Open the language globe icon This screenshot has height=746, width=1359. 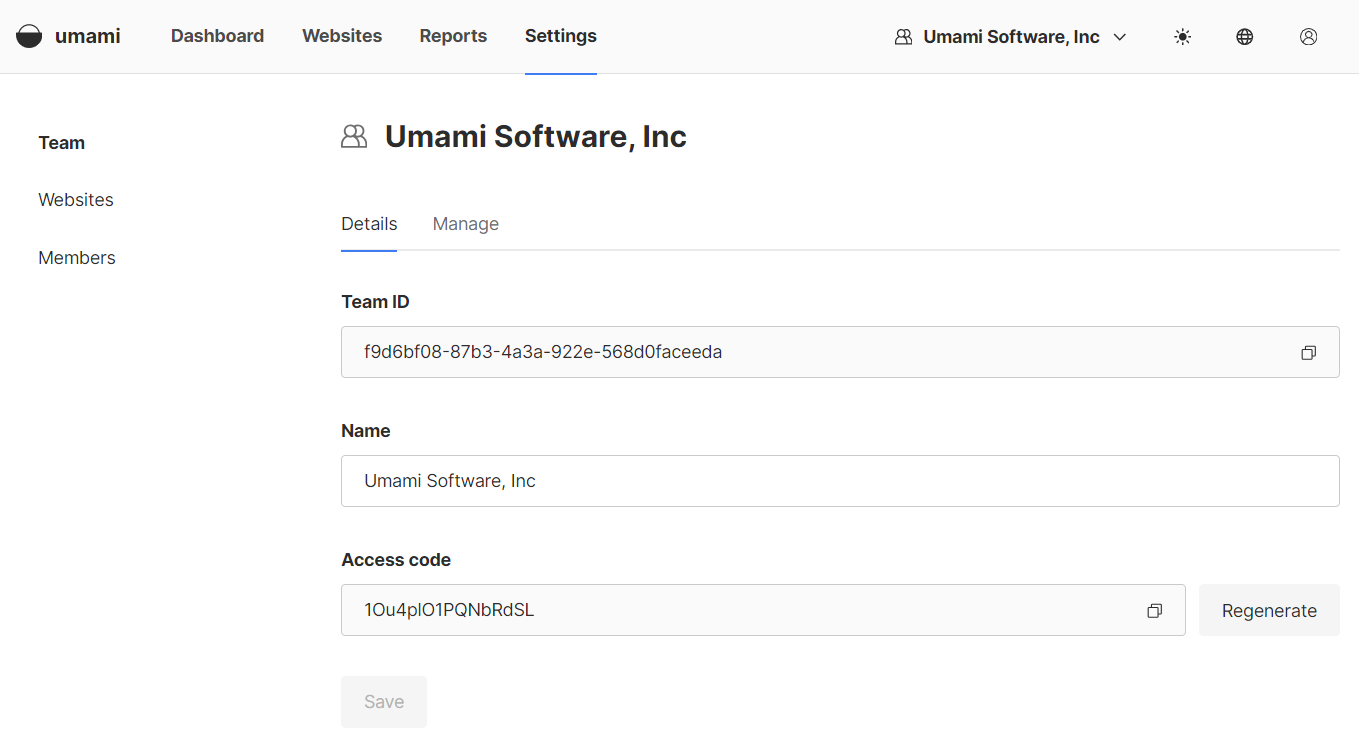pyautogui.click(x=1245, y=37)
